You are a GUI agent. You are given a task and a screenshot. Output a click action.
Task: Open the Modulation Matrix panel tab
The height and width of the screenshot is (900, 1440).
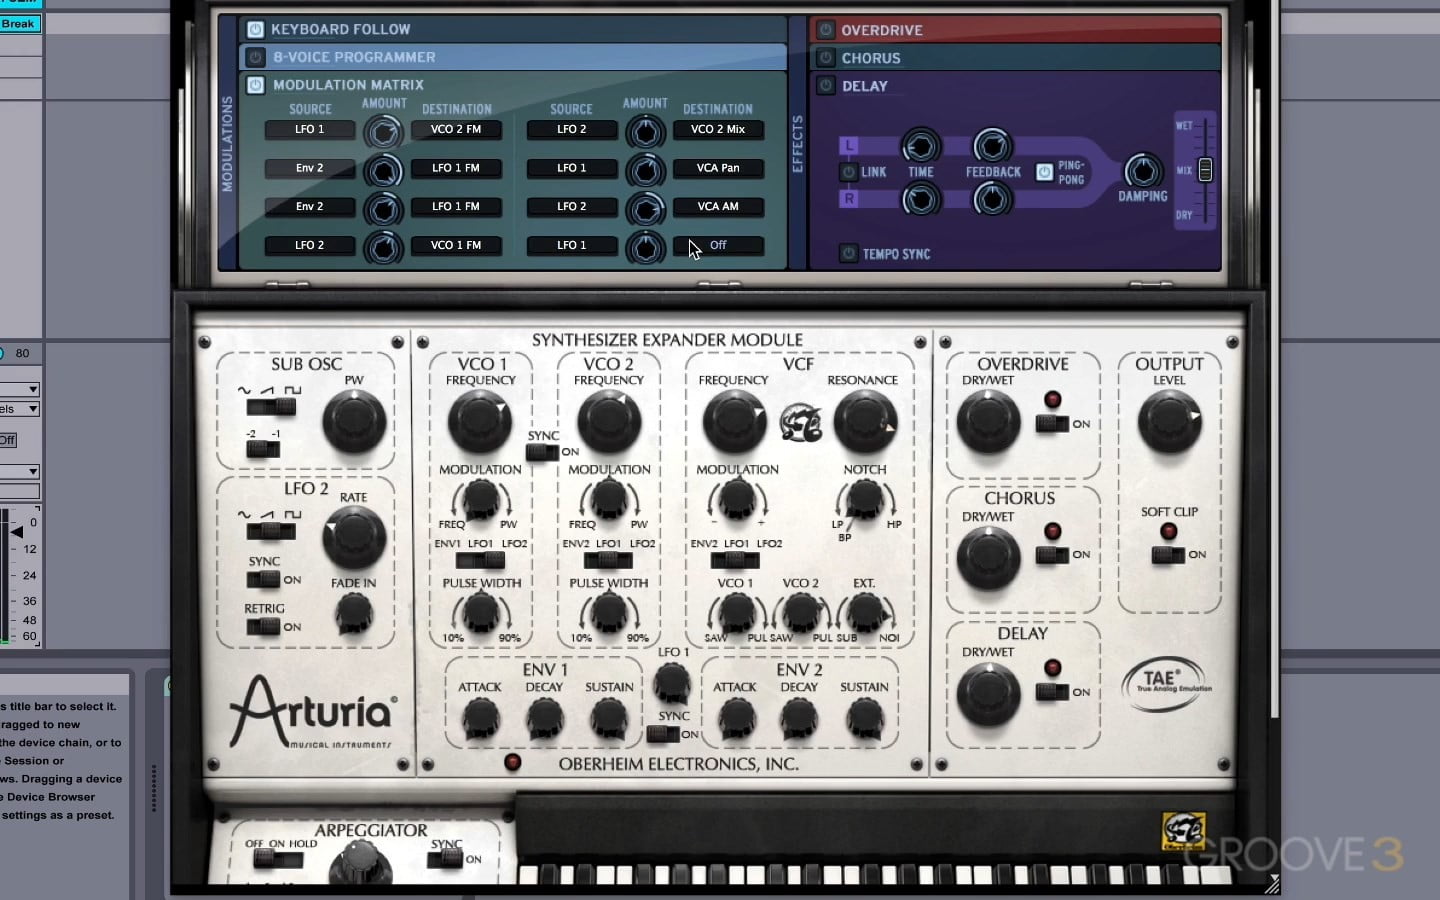[x=512, y=85]
